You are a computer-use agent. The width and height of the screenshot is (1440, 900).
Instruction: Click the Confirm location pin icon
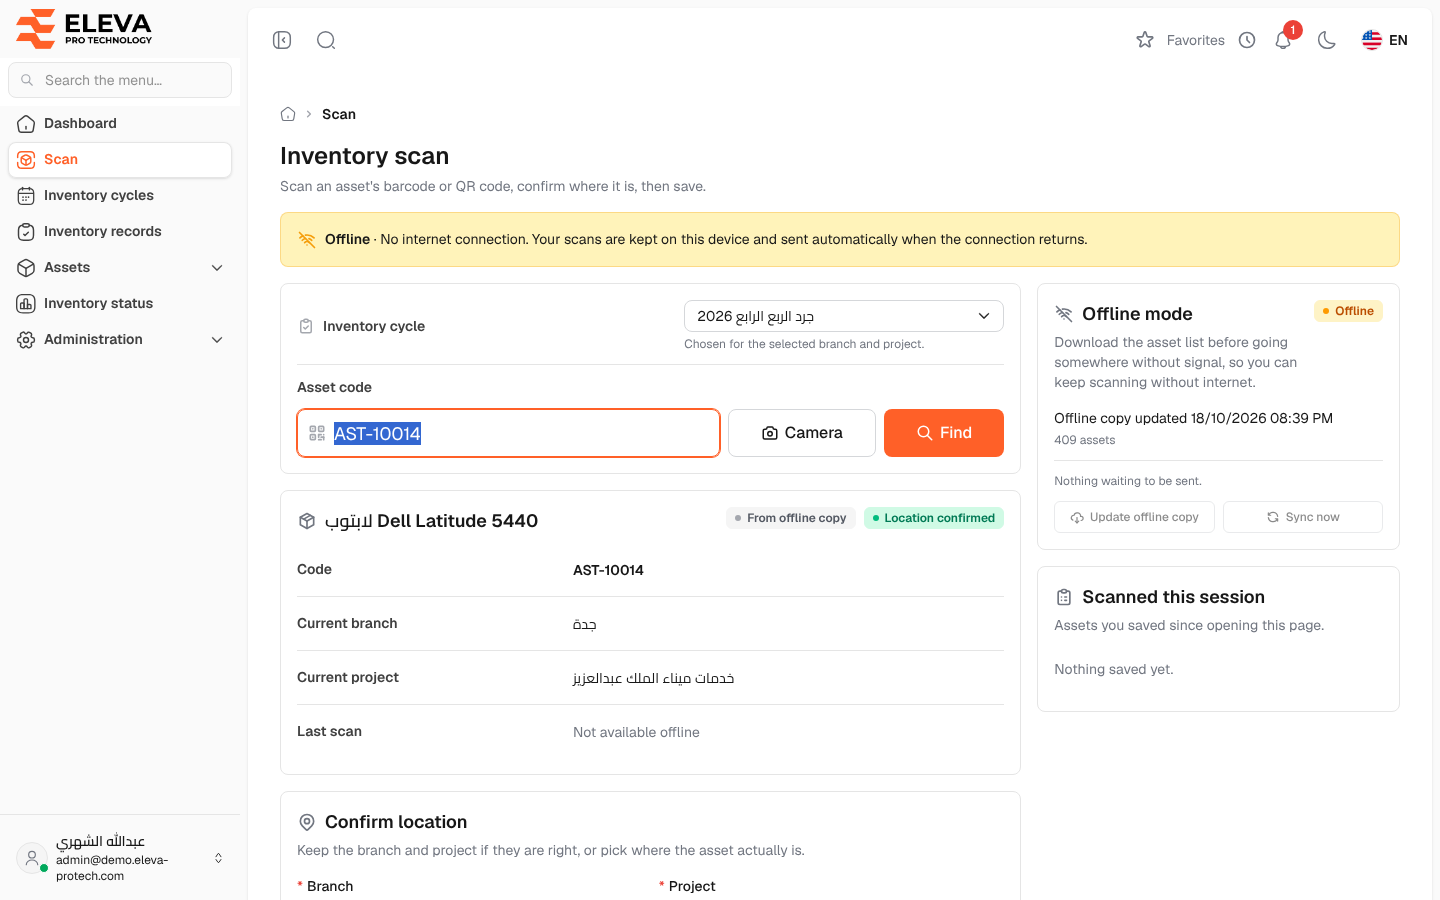[x=307, y=822]
